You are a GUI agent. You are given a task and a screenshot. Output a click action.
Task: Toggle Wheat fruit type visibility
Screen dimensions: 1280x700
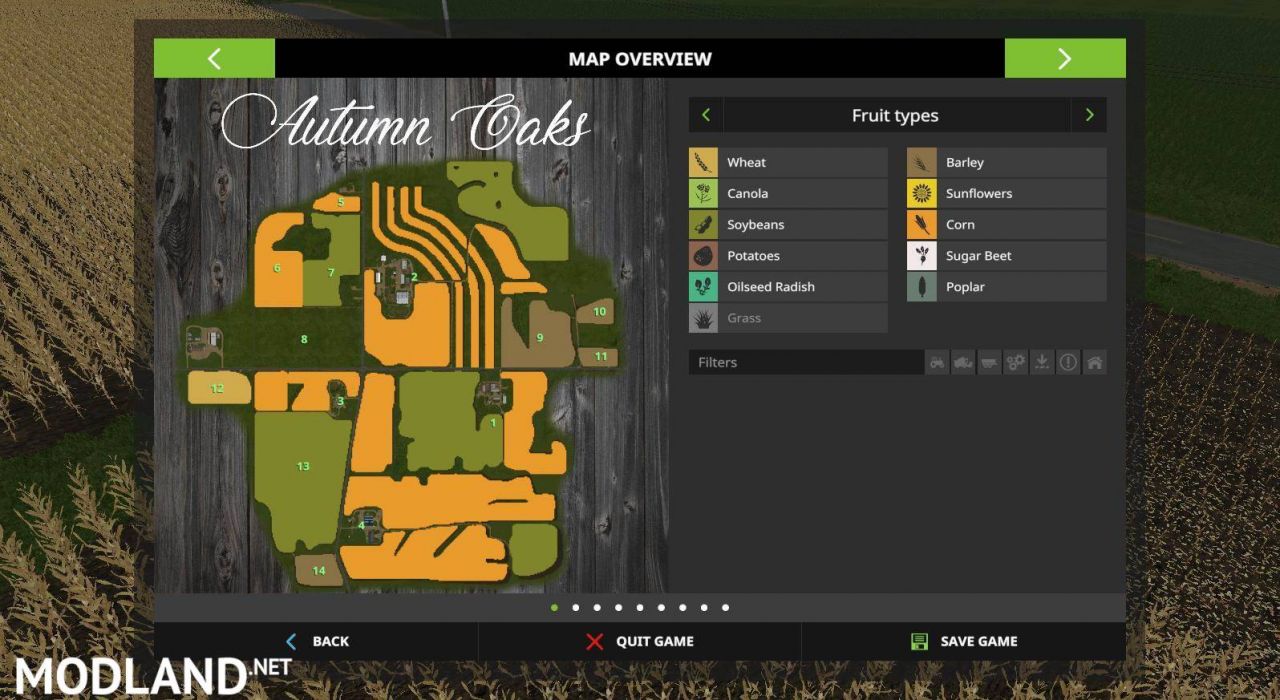pyautogui.click(x=788, y=163)
